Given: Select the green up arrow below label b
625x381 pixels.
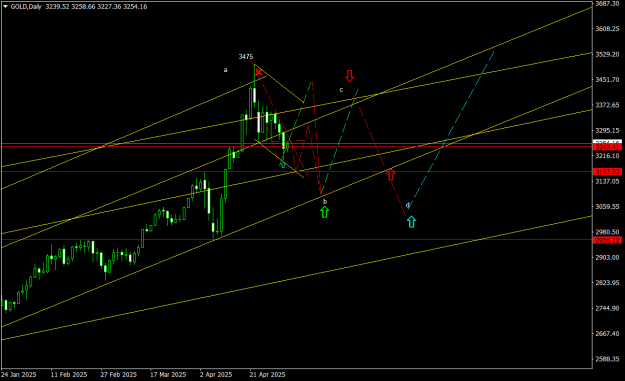Looking at the screenshot, I should click(x=325, y=212).
